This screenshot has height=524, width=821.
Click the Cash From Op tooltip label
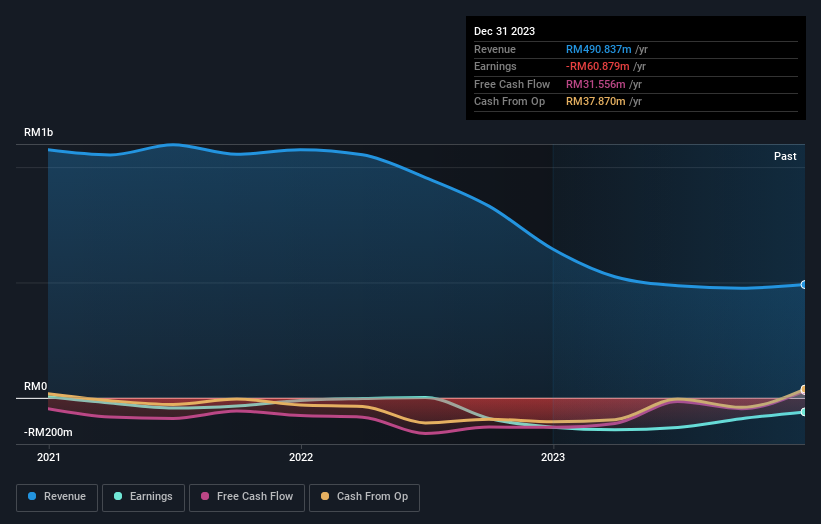pyautogui.click(x=509, y=102)
